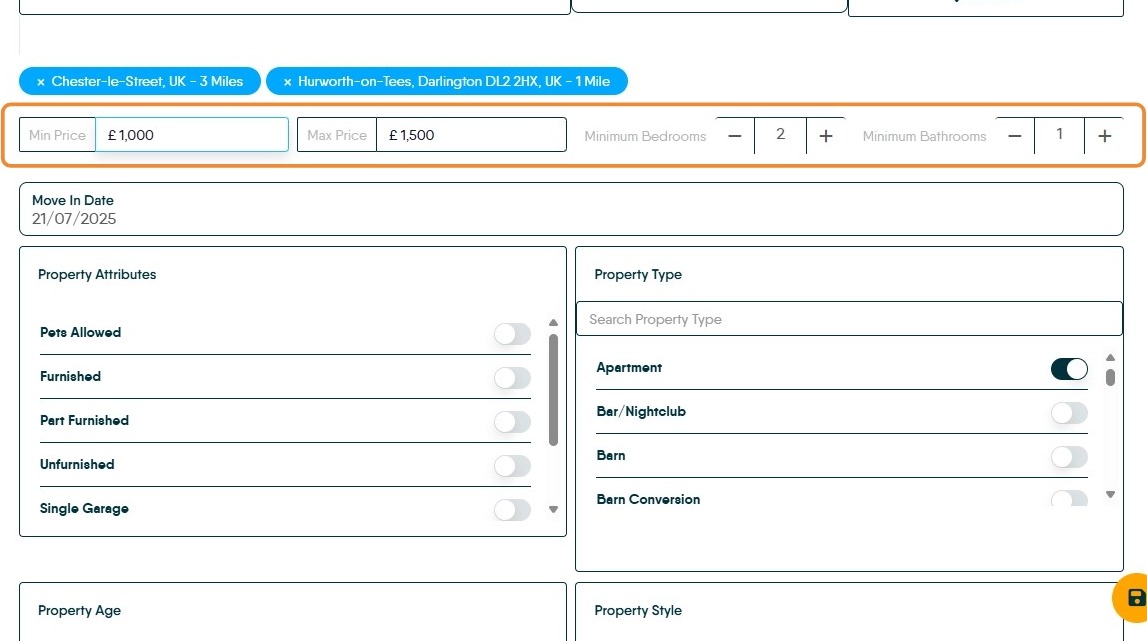Image resolution: width=1147 pixels, height=641 pixels.
Task: Click the Search Property Type box
Action: pyautogui.click(x=849, y=319)
